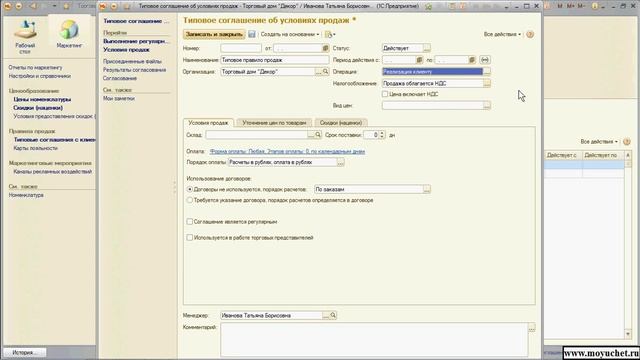Screen dimensions: 640x360
Task: Open the 'Форма оплаты' payment link
Action: (287, 151)
